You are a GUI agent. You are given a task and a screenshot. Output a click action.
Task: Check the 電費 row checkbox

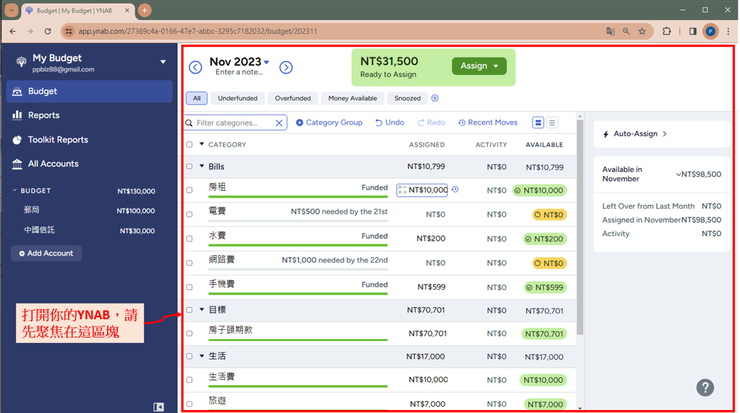tap(190, 214)
